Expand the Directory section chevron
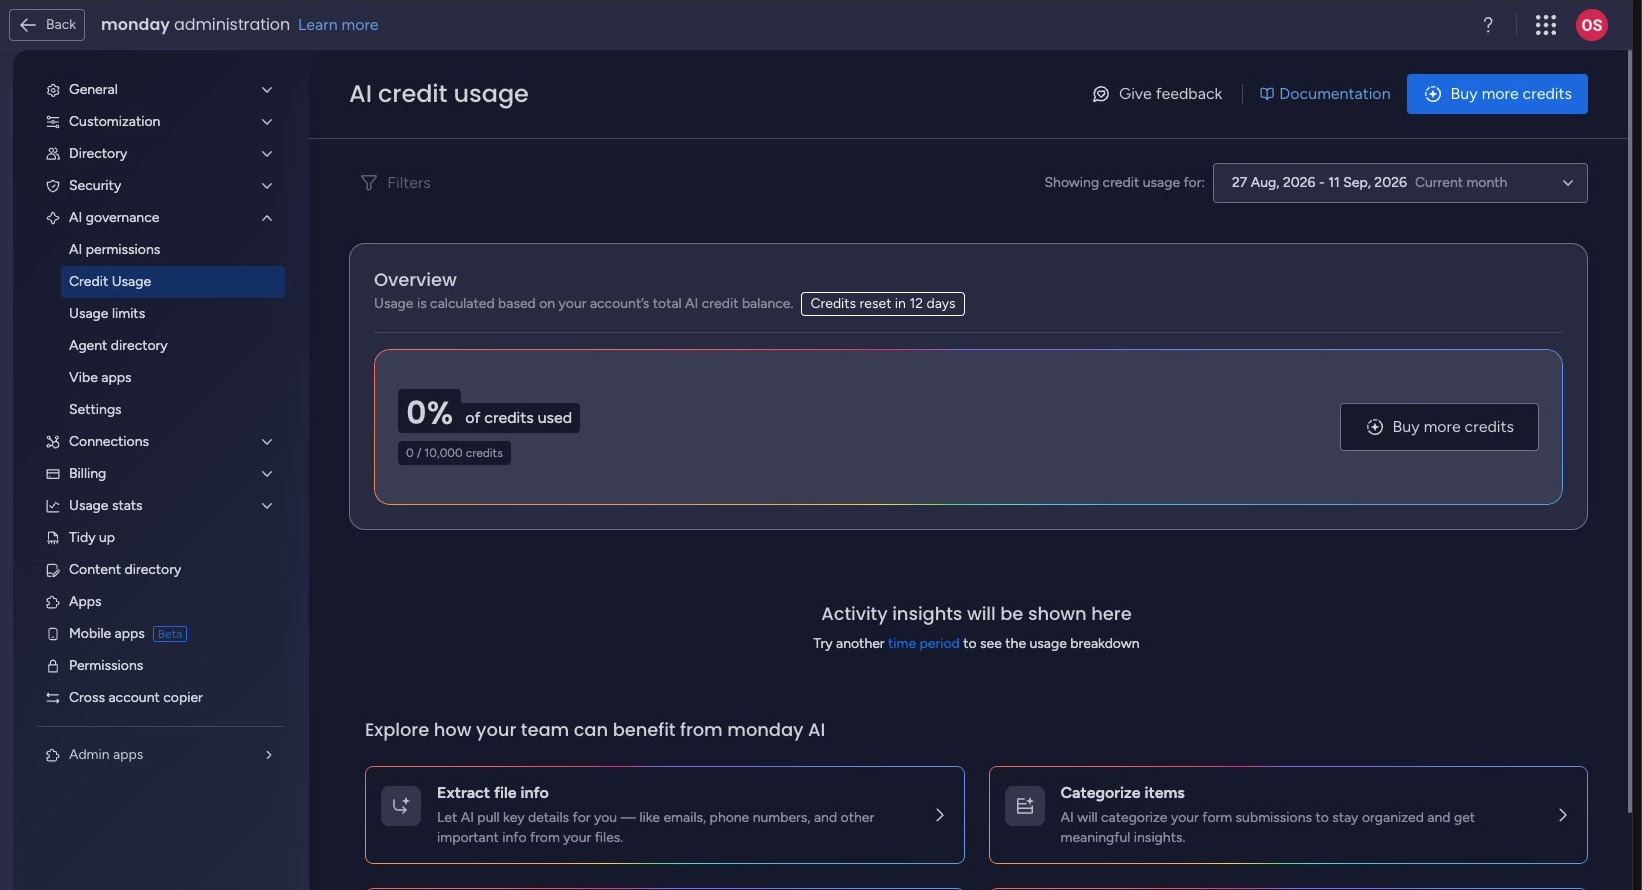 click(x=267, y=154)
